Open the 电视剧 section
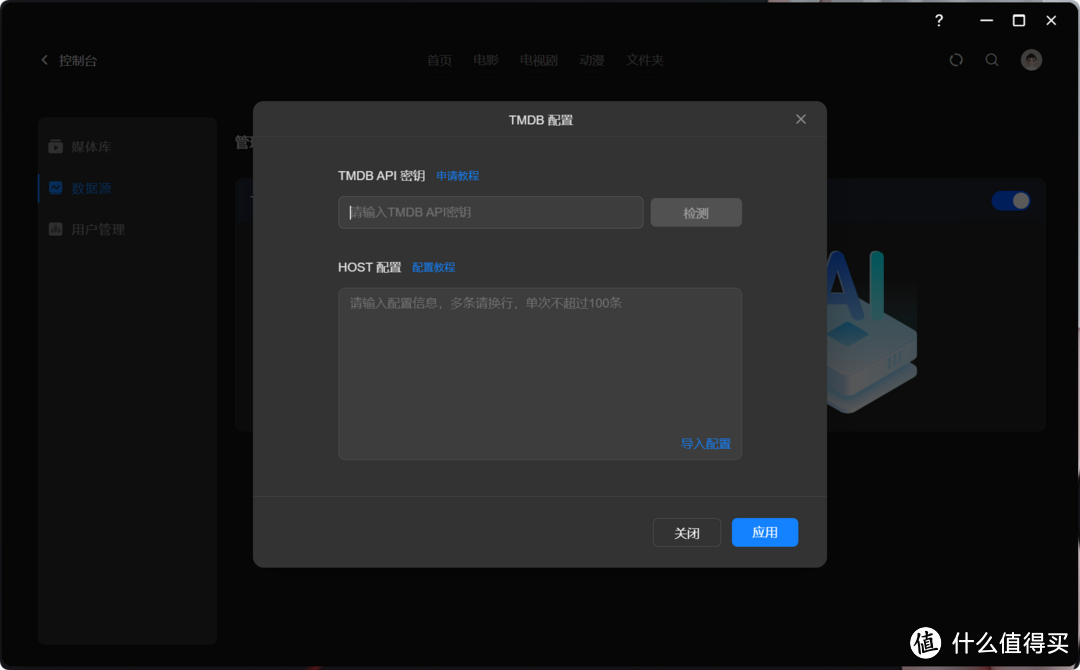 (x=540, y=60)
